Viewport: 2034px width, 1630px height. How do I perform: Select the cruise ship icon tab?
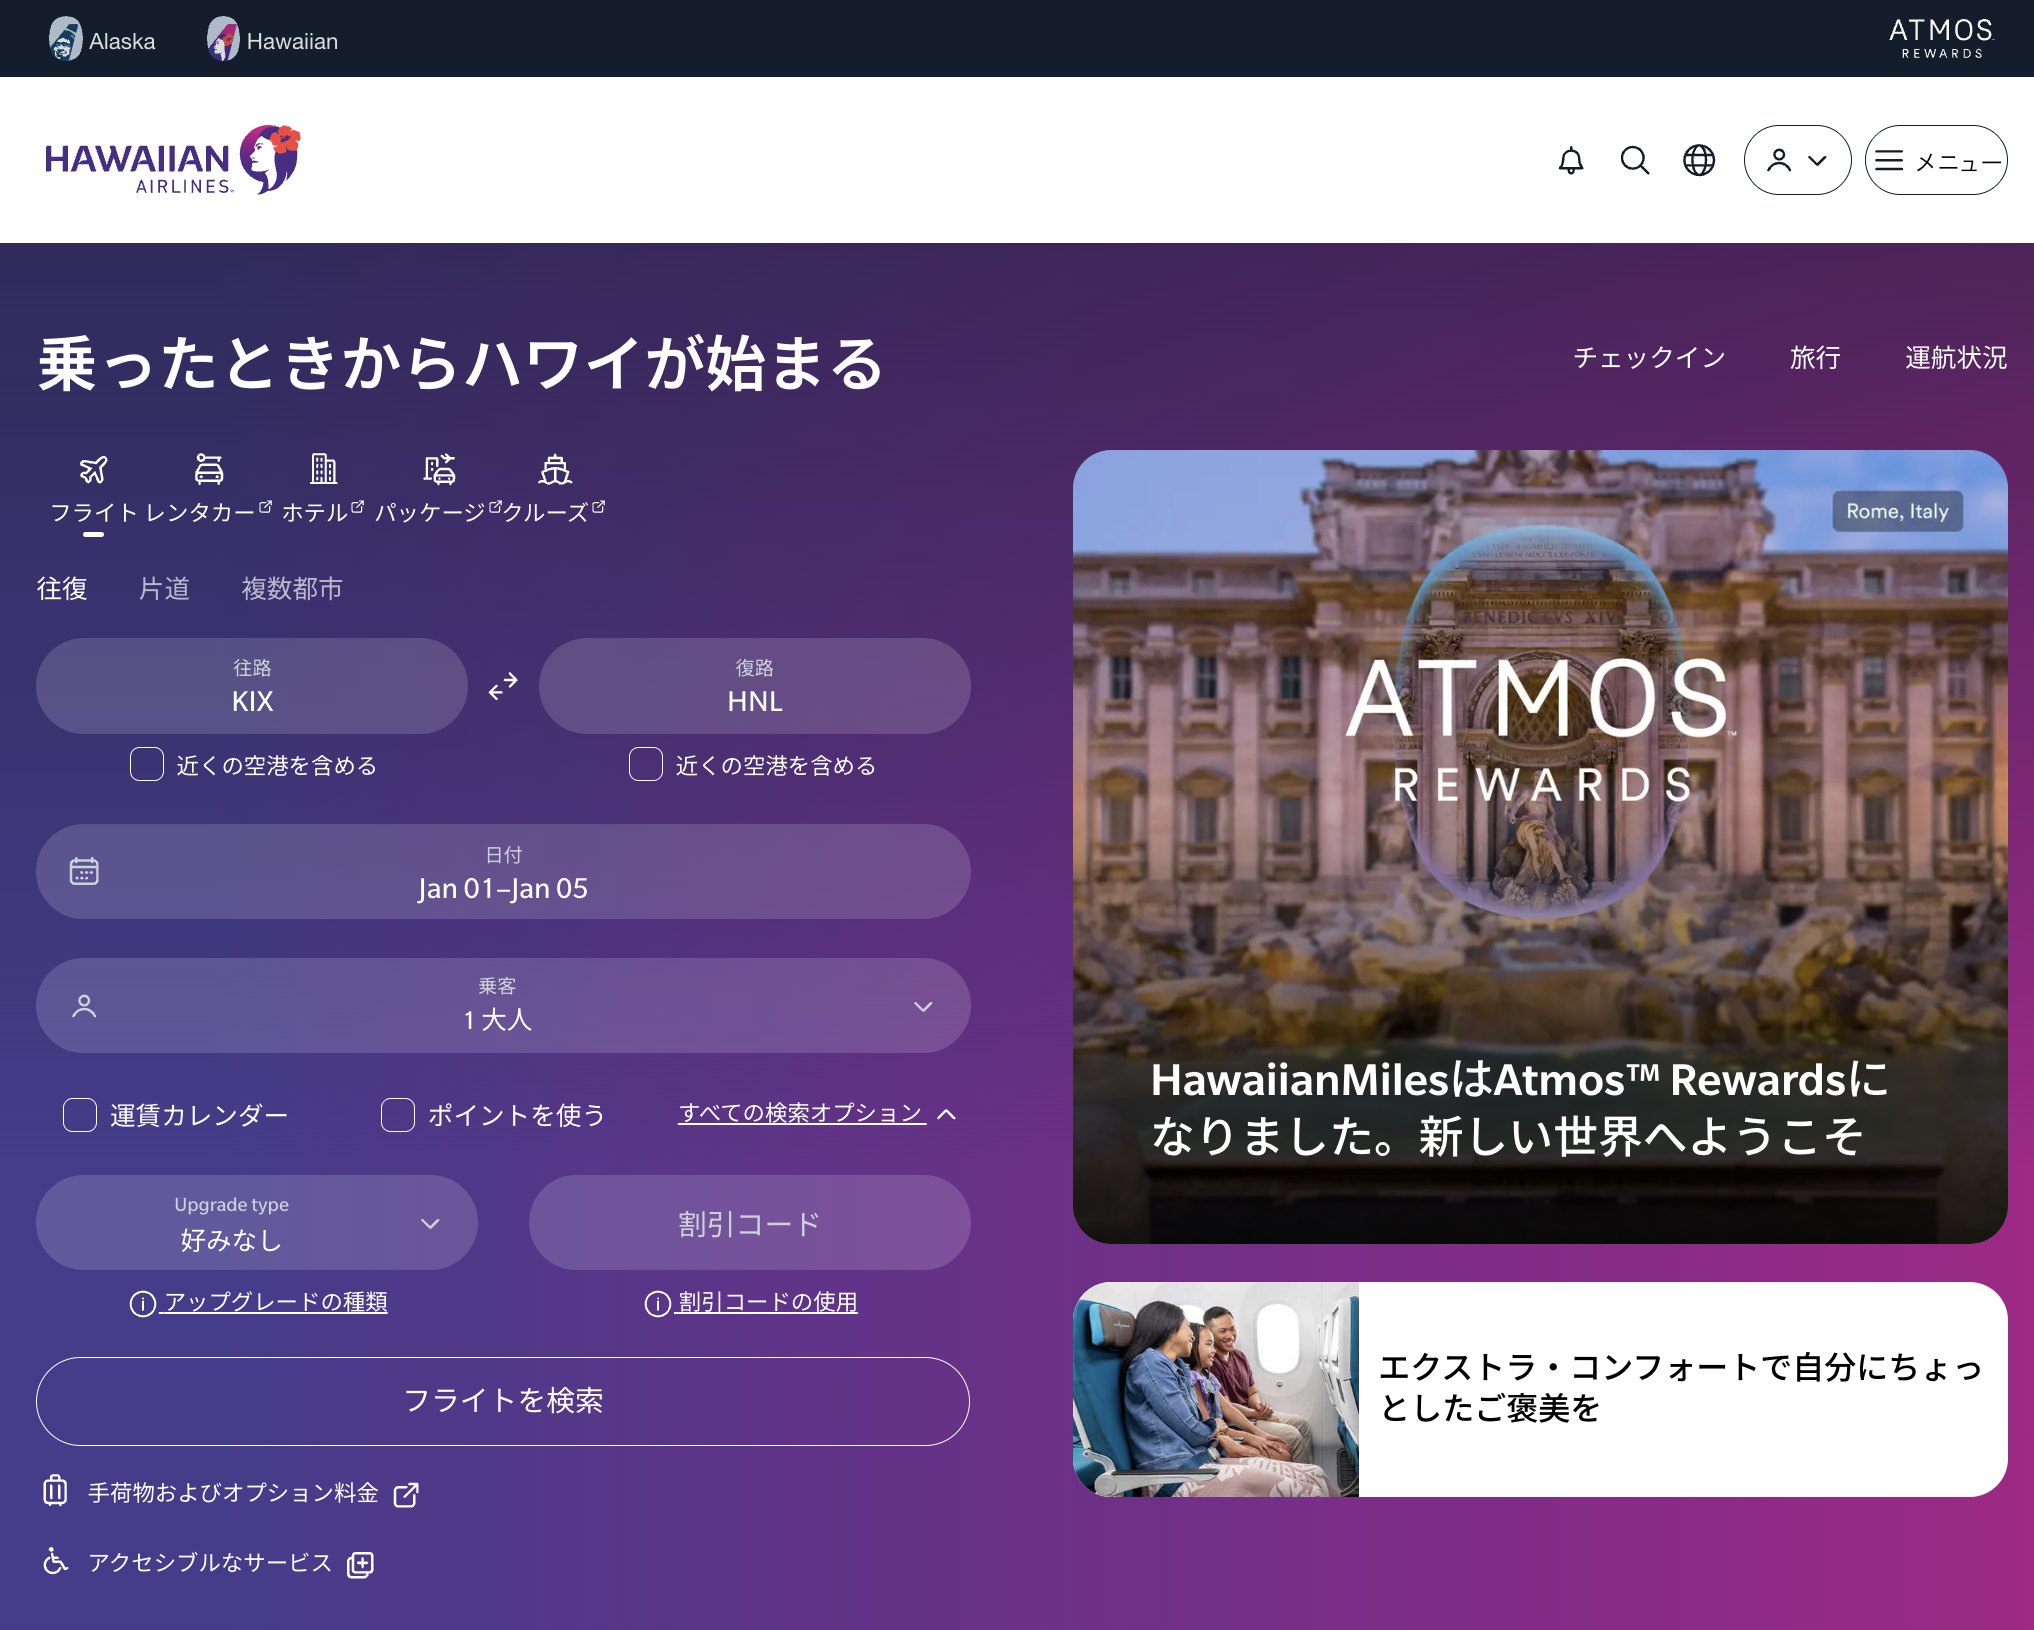pyautogui.click(x=555, y=469)
